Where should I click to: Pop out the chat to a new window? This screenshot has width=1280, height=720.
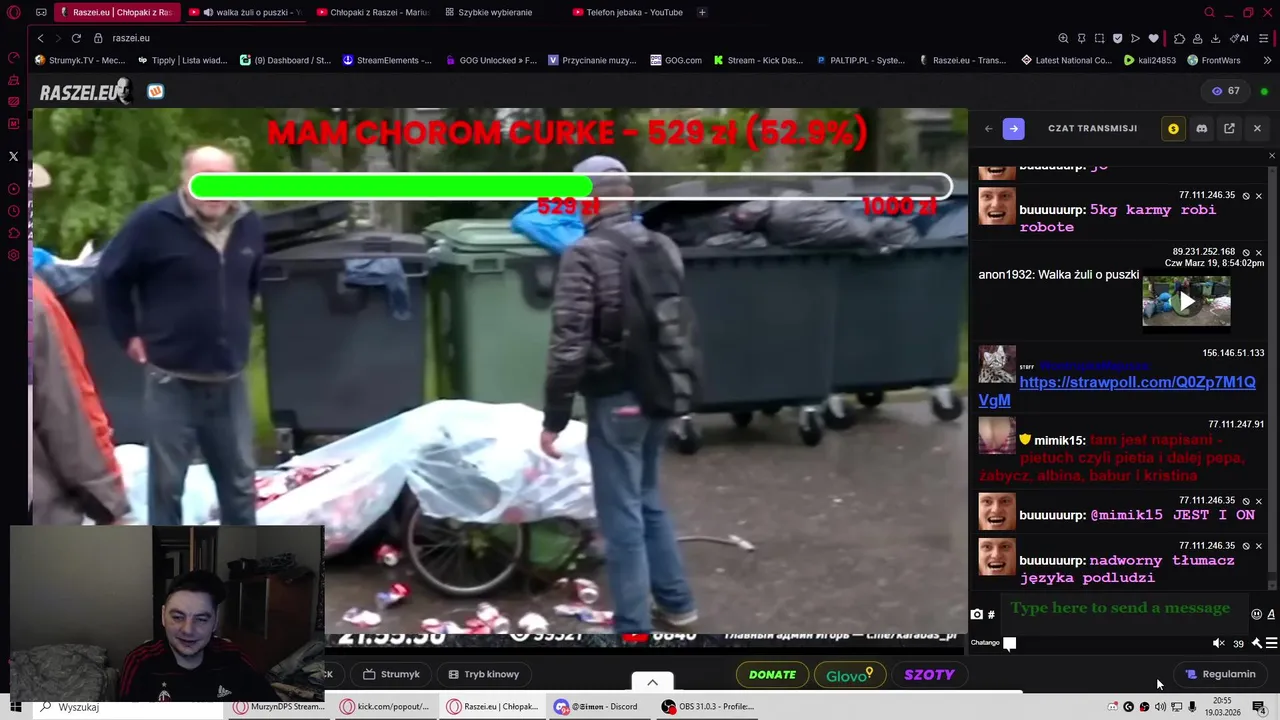coord(1229,128)
